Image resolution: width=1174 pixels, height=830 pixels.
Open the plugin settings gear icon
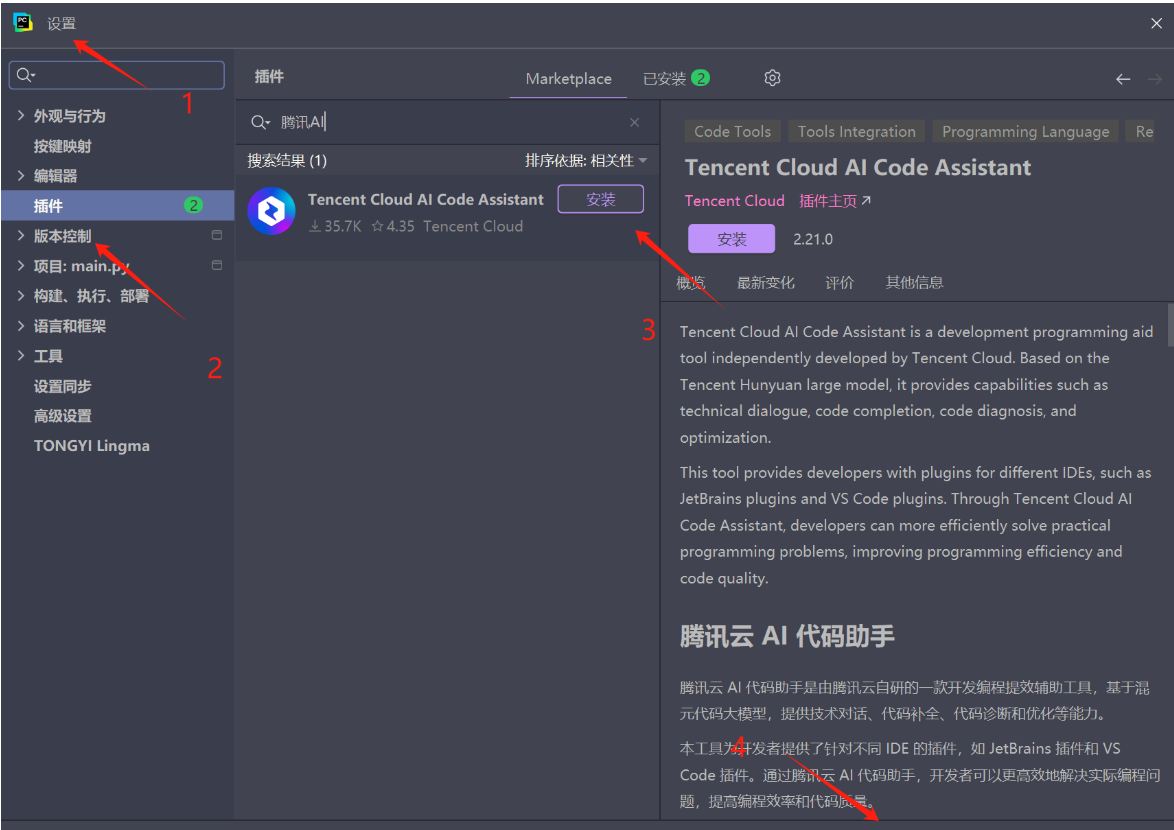[x=773, y=78]
